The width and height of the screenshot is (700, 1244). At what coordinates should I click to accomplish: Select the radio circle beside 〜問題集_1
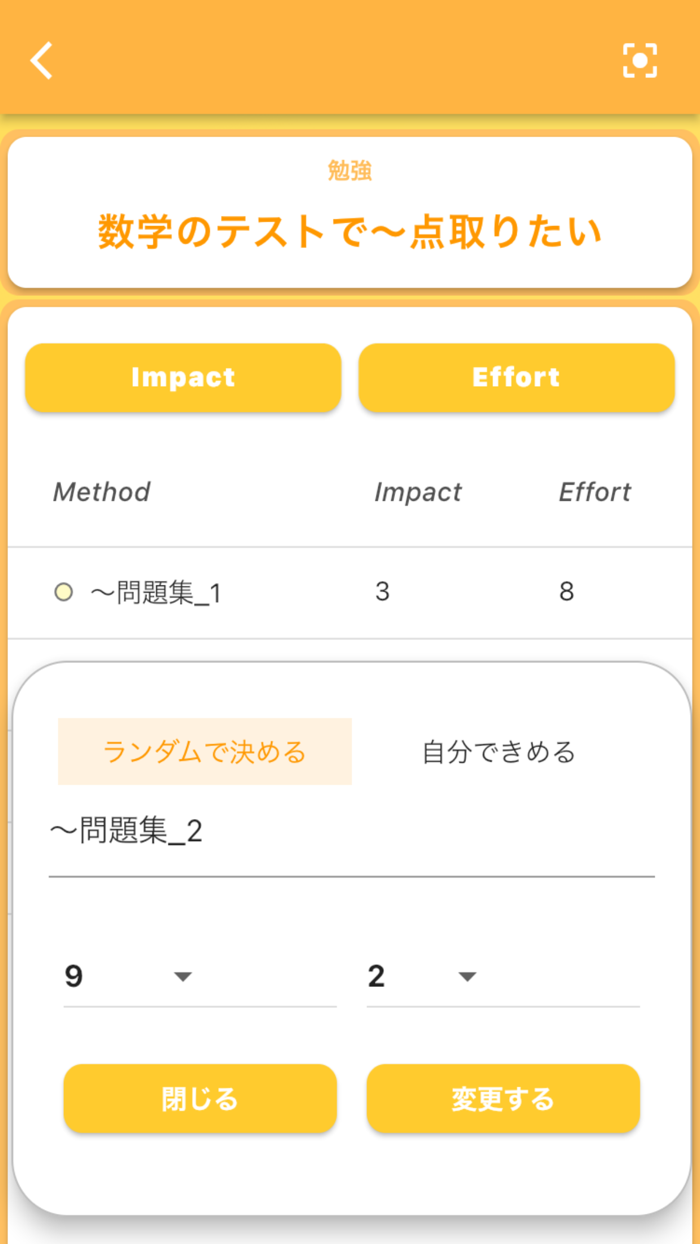coord(62,592)
